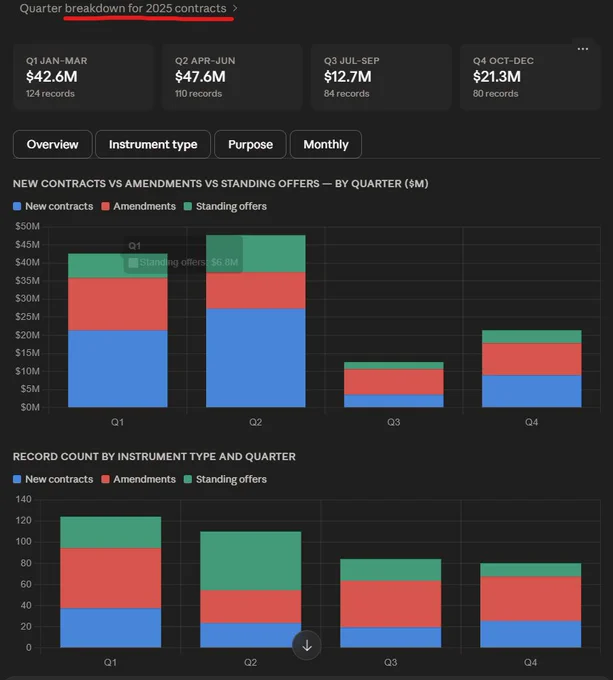
Task: Open the Q2 APR-JUN $47.6M card
Action: pos(232,77)
